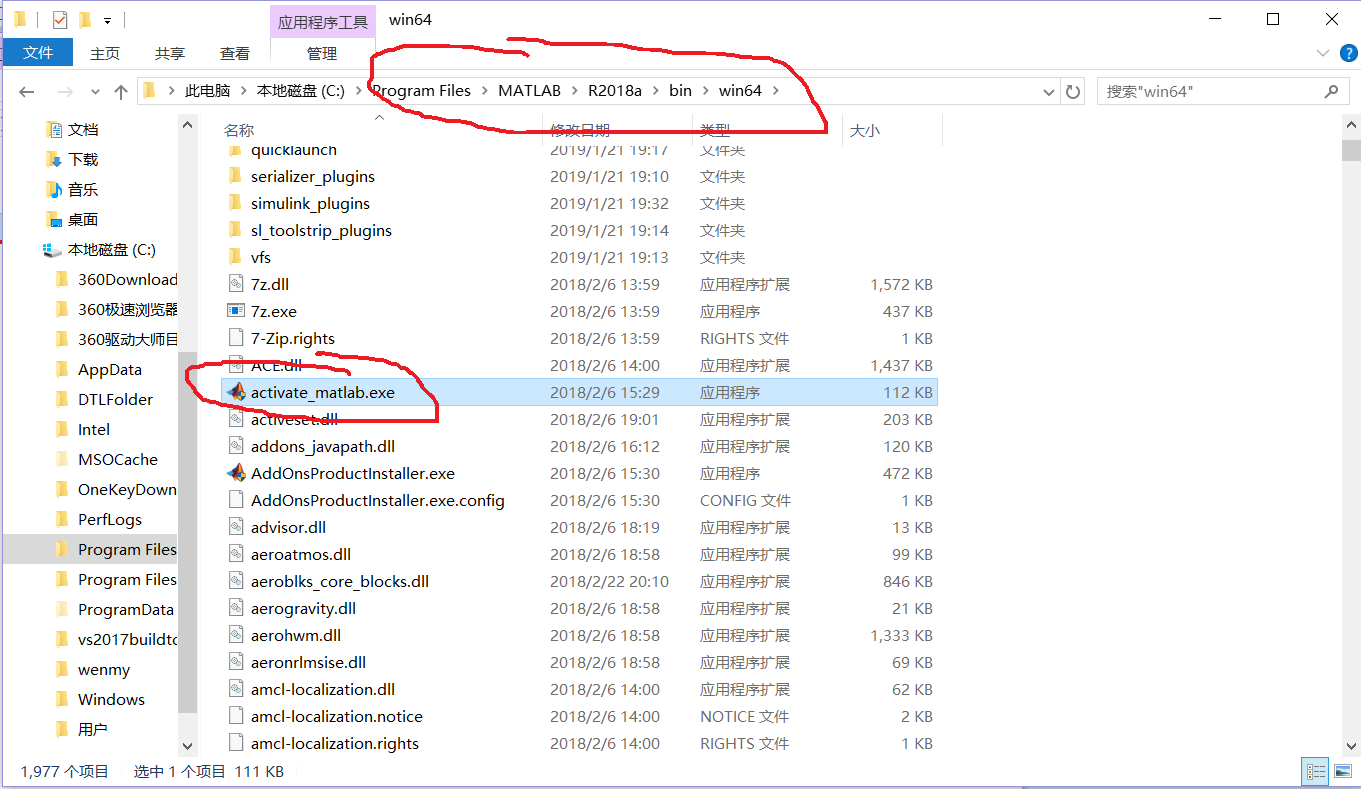
Task: Click the navigation pane scroll-down arrow
Action: pyautogui.click(x=187, y=745)
